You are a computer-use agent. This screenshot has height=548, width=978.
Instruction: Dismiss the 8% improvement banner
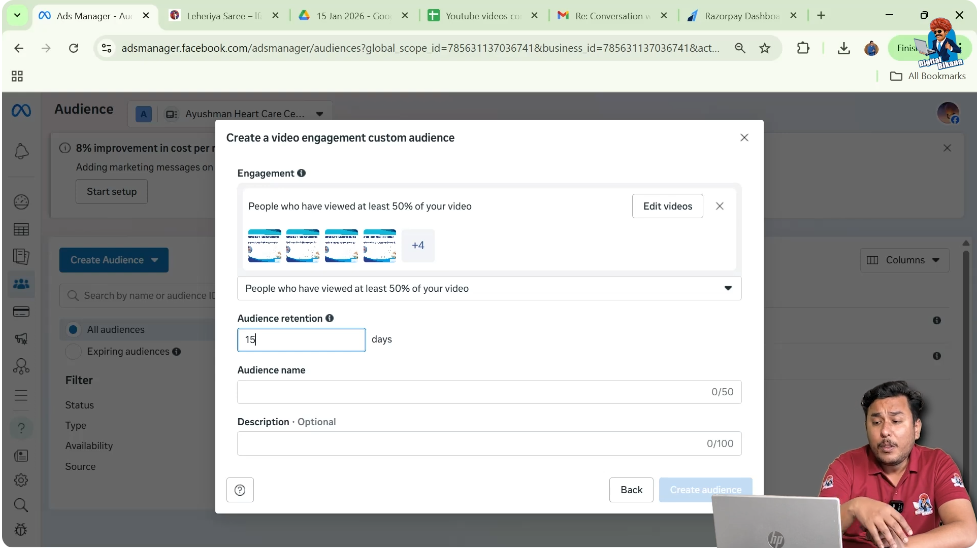click(947, 148)
